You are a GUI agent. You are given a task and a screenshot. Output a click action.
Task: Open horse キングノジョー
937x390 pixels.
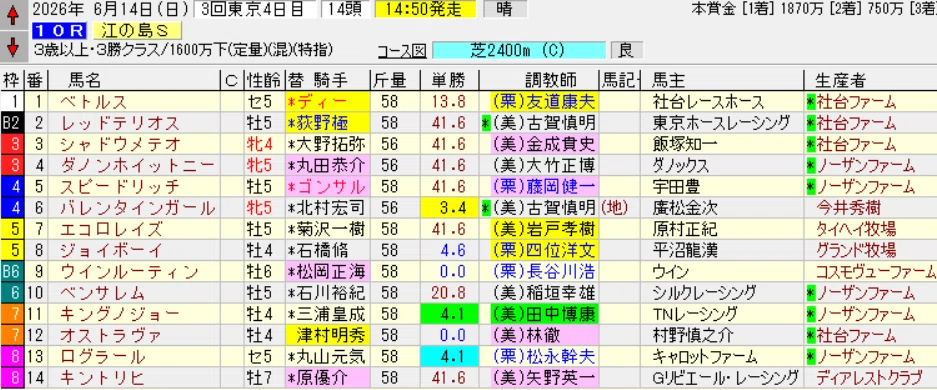coord(121,314)
